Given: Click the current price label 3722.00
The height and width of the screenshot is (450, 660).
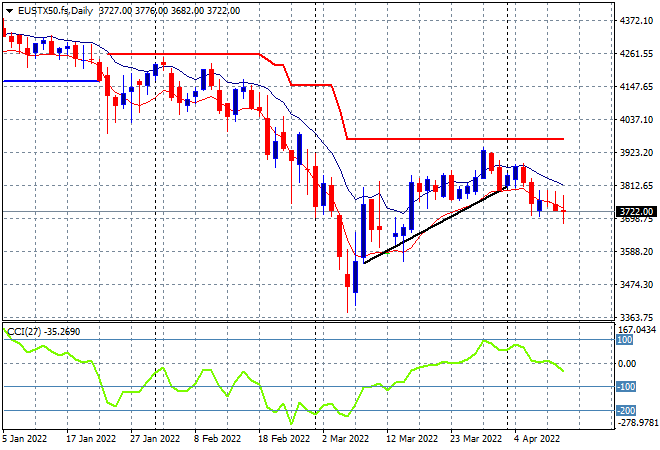Looking at the screenshot, I should (x=636, y=211).
